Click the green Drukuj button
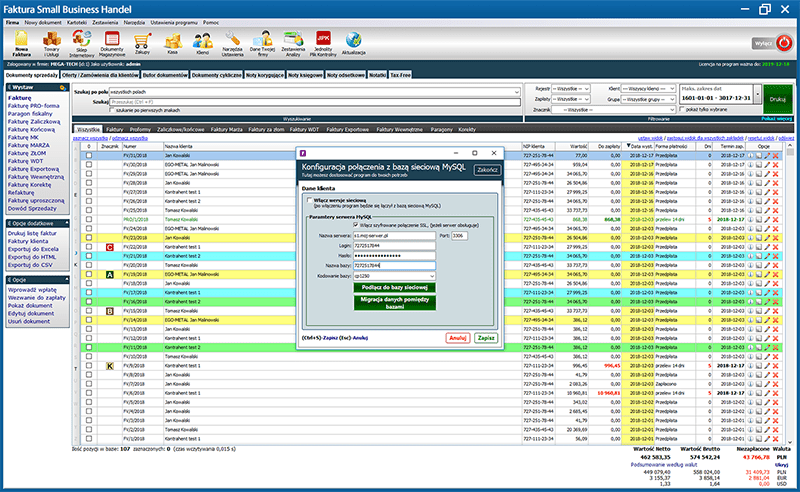The image size is (800, 492). point(777,99)
